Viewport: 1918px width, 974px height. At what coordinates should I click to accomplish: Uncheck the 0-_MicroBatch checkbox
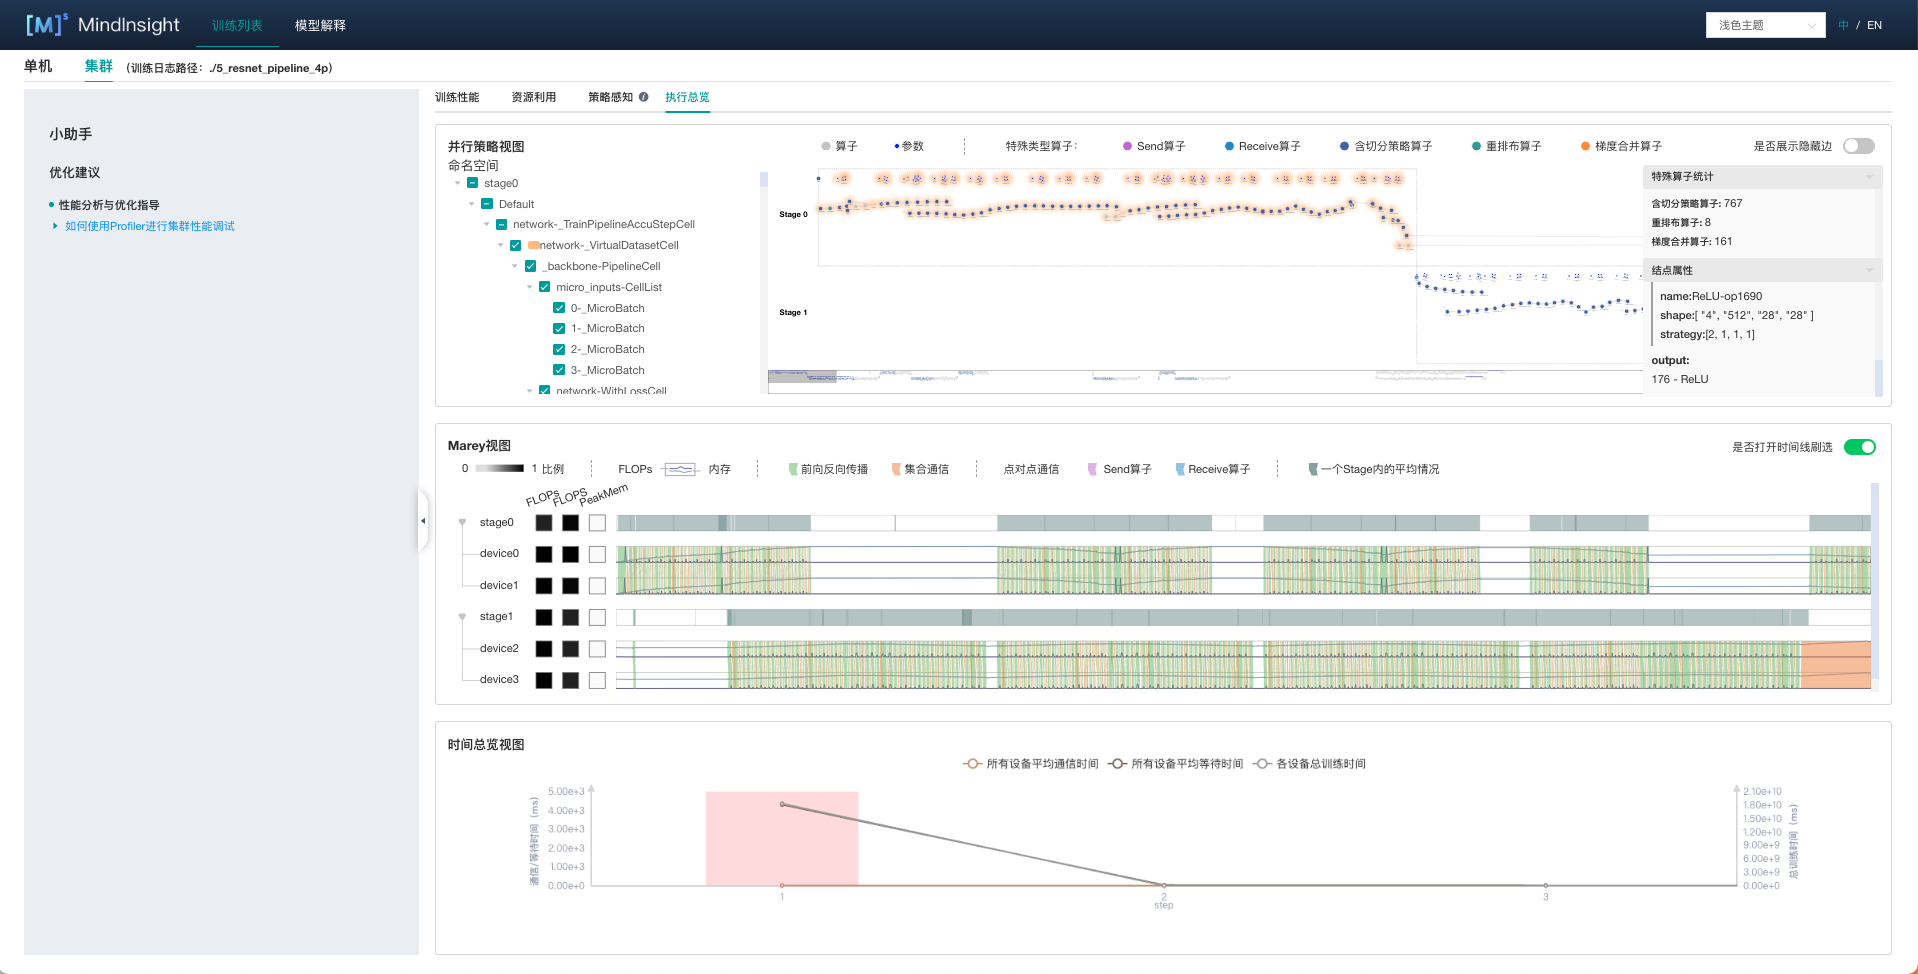559,308
